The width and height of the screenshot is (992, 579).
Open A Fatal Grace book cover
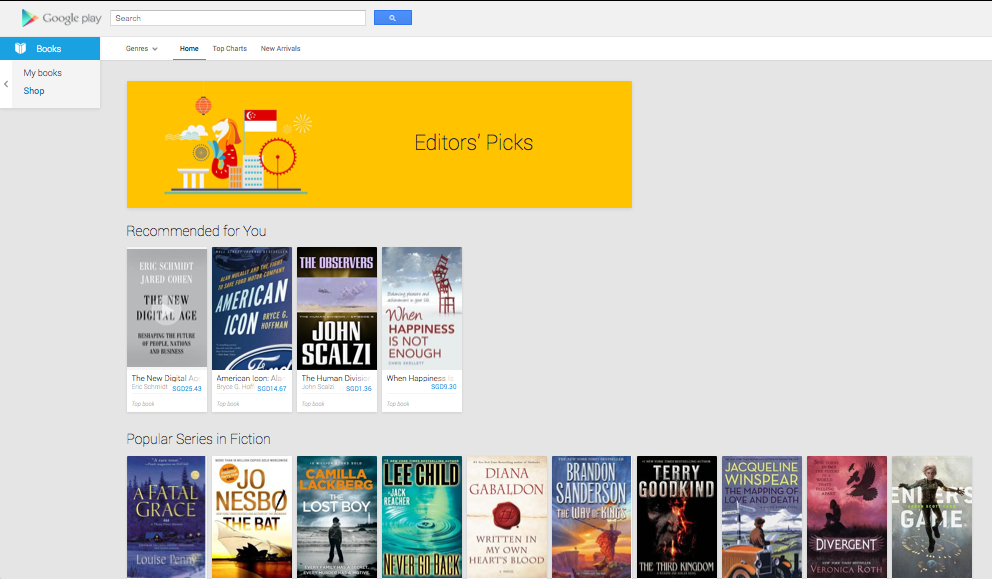(x=166, y=517)
